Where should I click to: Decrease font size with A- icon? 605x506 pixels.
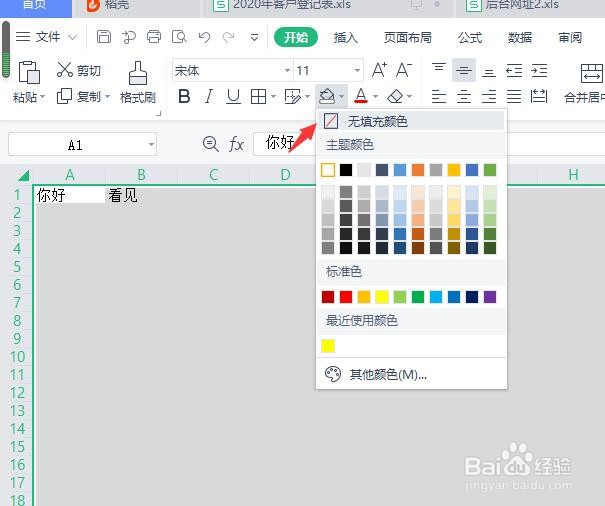[x=404, y=70]
